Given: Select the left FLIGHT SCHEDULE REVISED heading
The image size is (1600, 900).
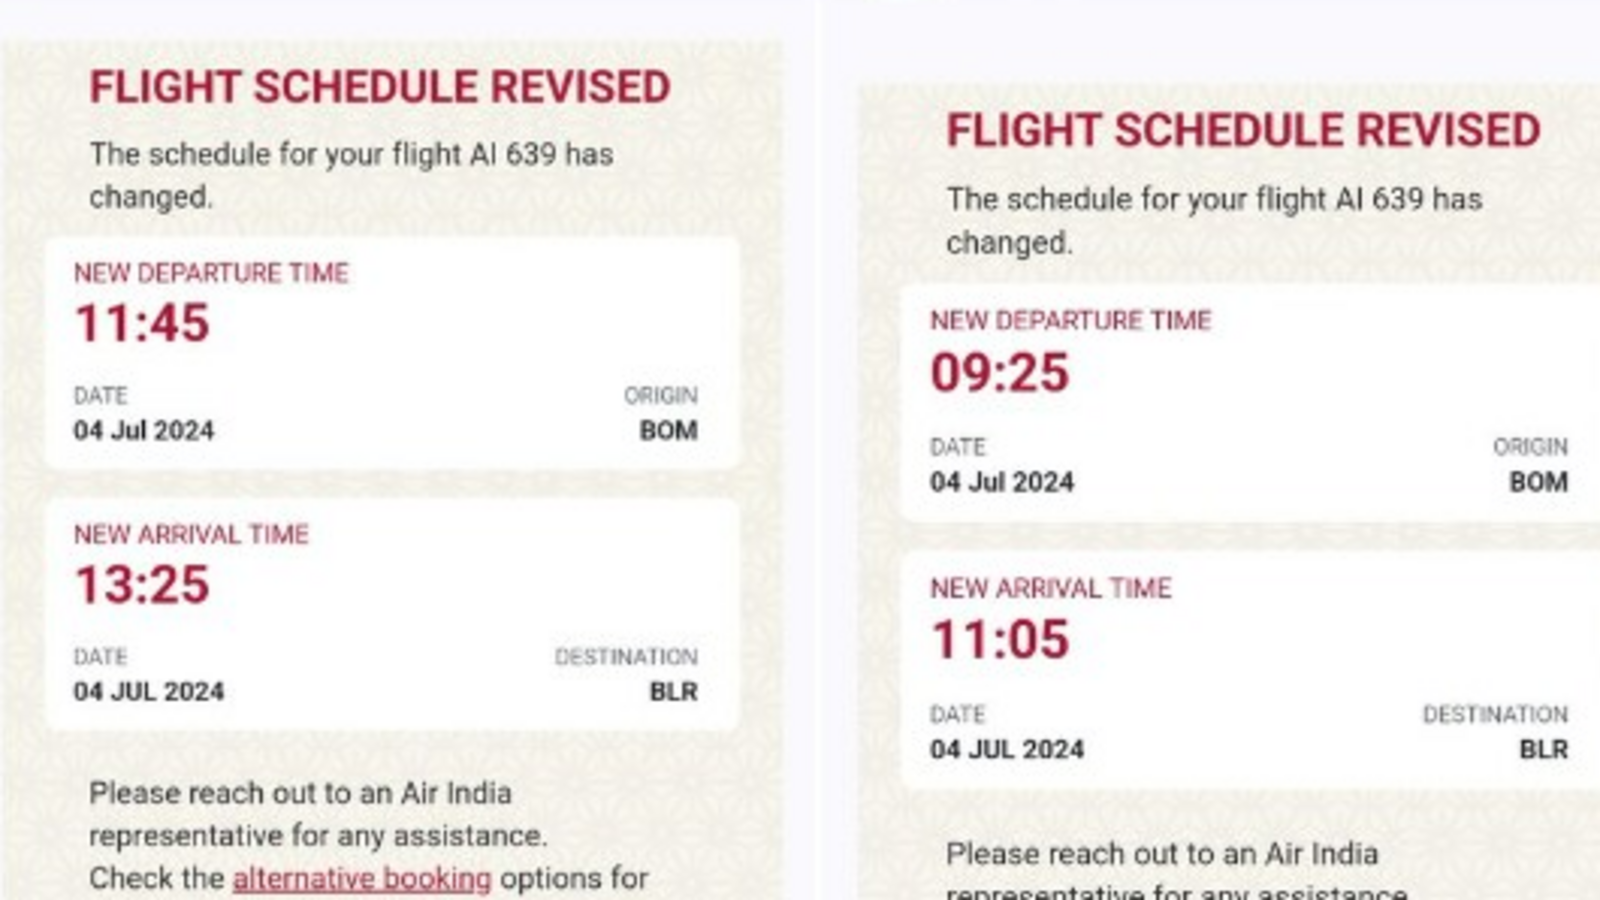Looking at the screenshot, I should [380, 87].
